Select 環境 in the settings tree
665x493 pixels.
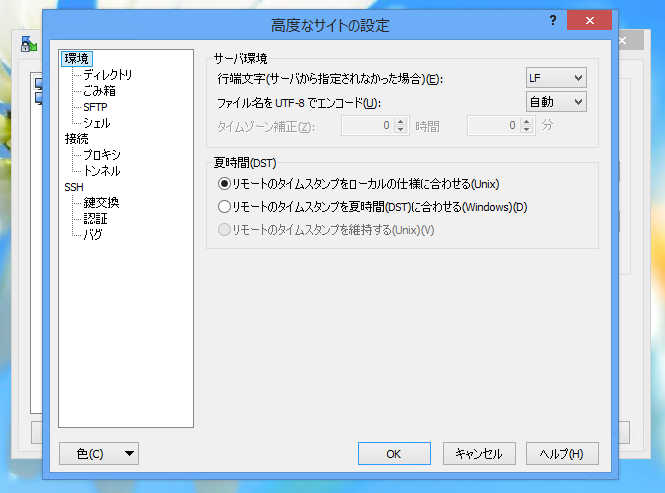[76, 59]
